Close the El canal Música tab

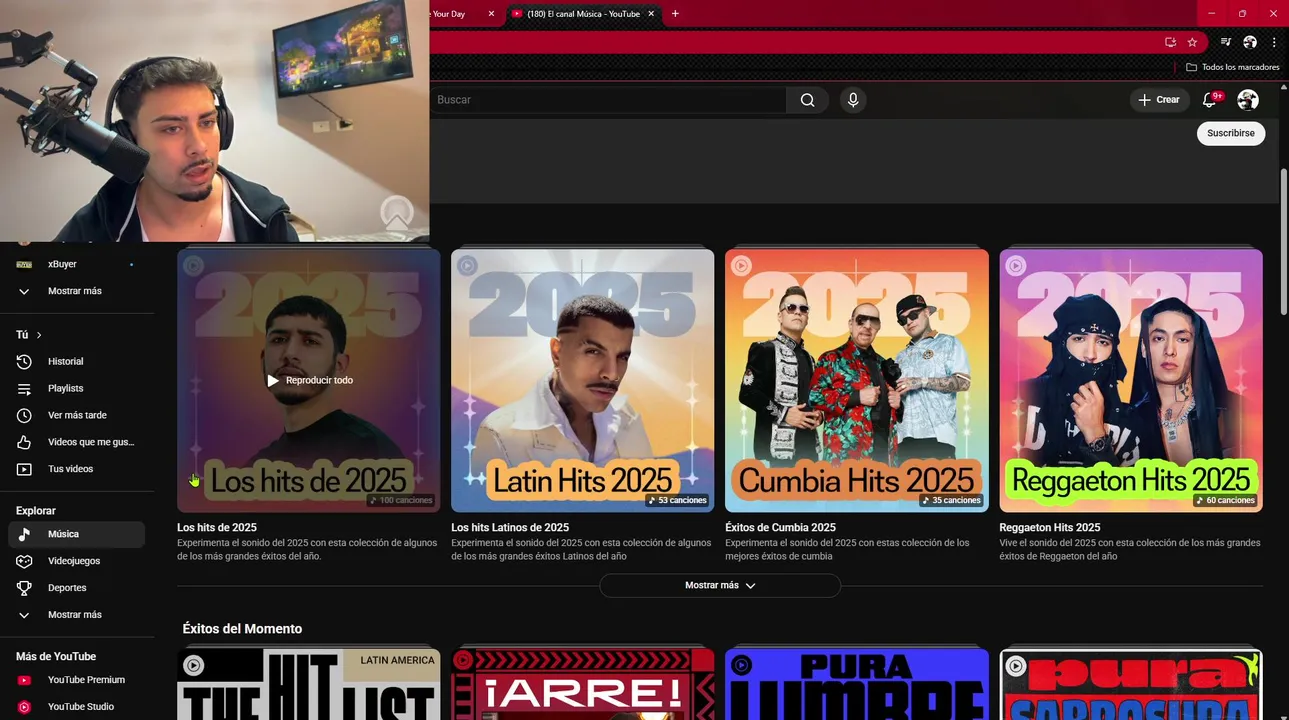(651, 14)
